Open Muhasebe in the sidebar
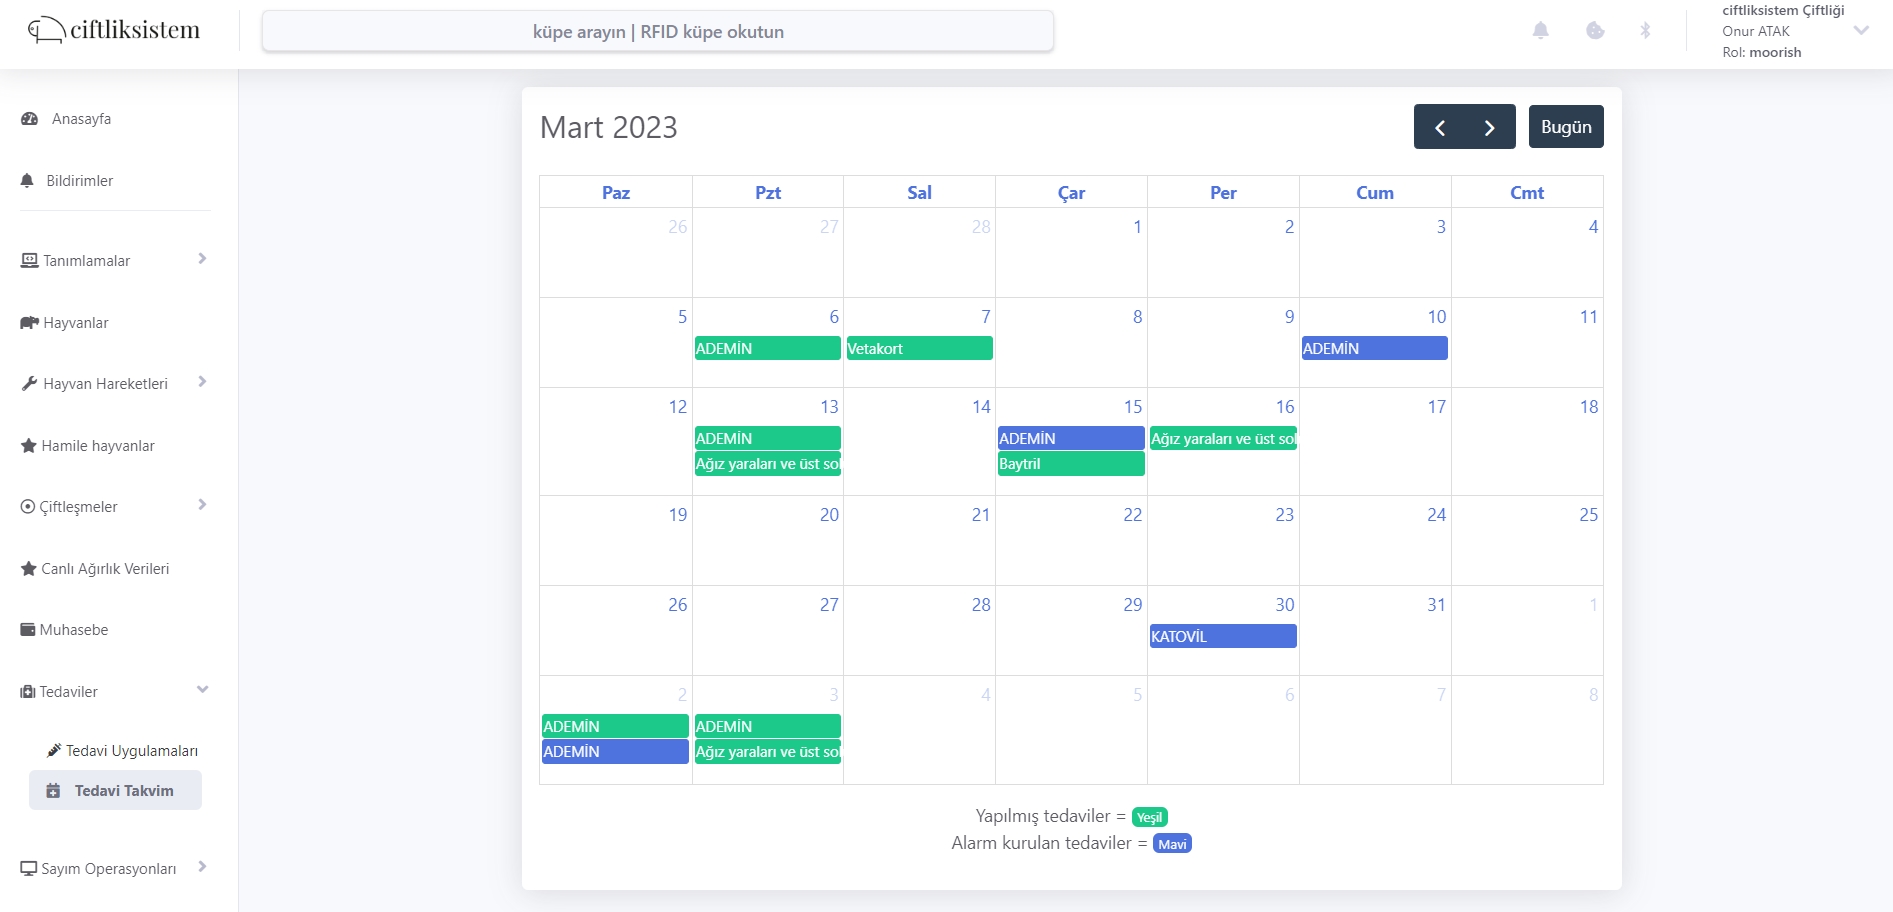 [73, 630]
